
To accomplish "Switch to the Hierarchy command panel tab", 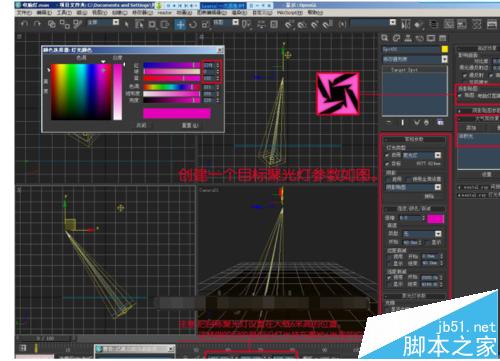I will pyautogui.click(x=408, y=38).
